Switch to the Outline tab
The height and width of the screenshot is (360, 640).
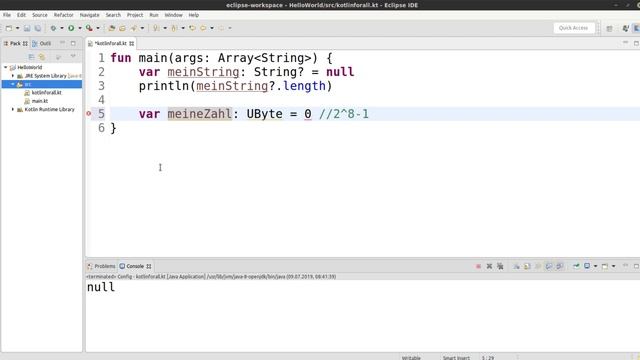[42, 43]
